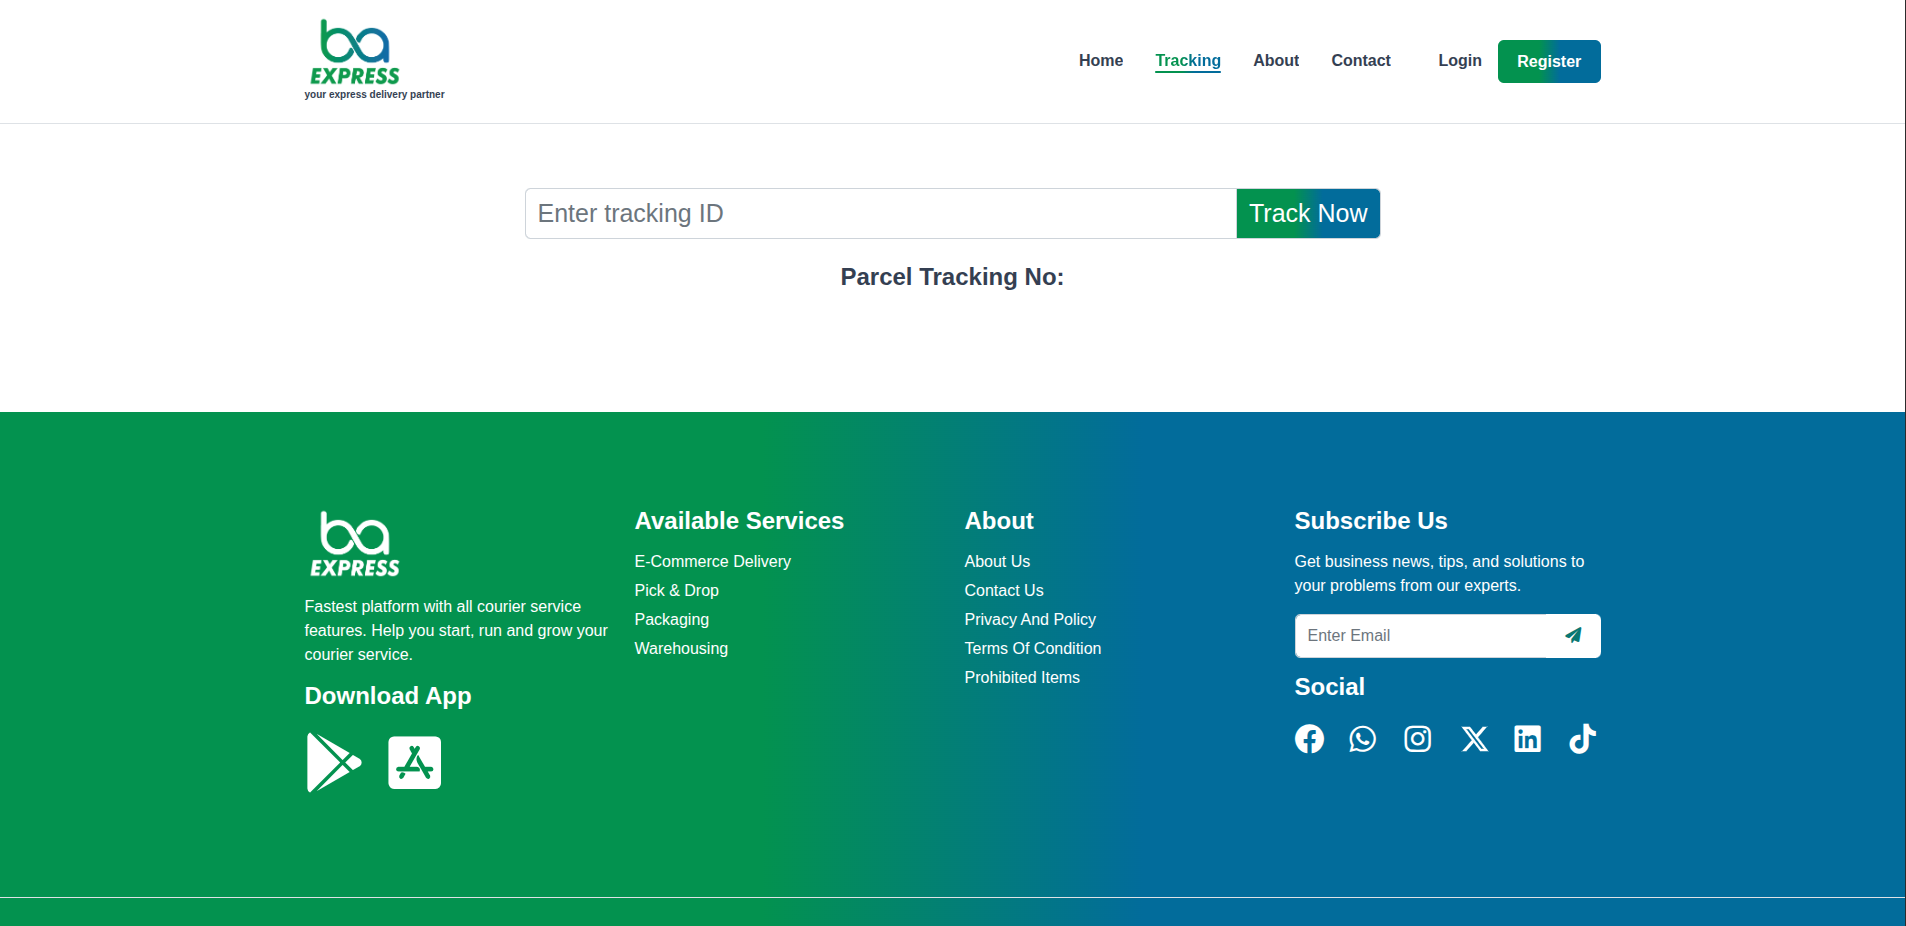Open the WhatsApp social icon
This screenshot has height=926, width=1906.
click(1362, 739)
